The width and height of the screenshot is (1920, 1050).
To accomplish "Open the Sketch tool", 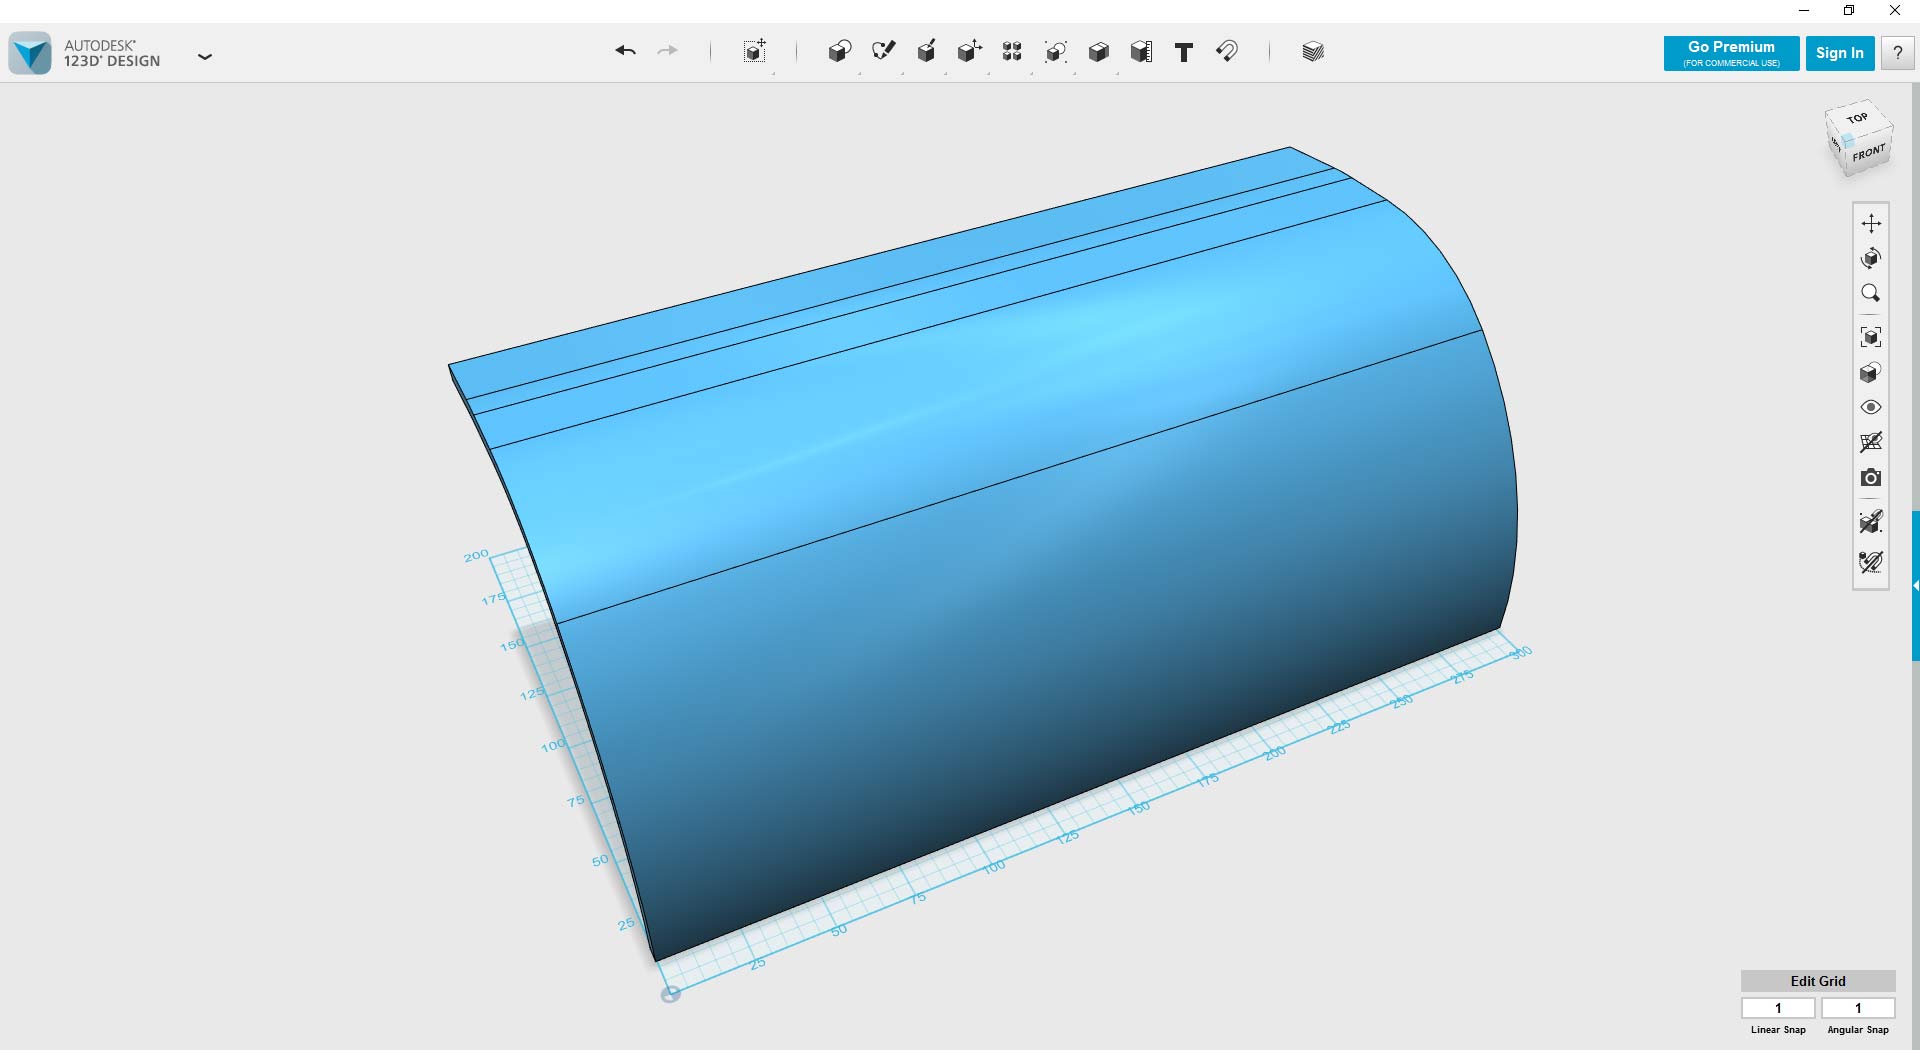I will 883,51.
